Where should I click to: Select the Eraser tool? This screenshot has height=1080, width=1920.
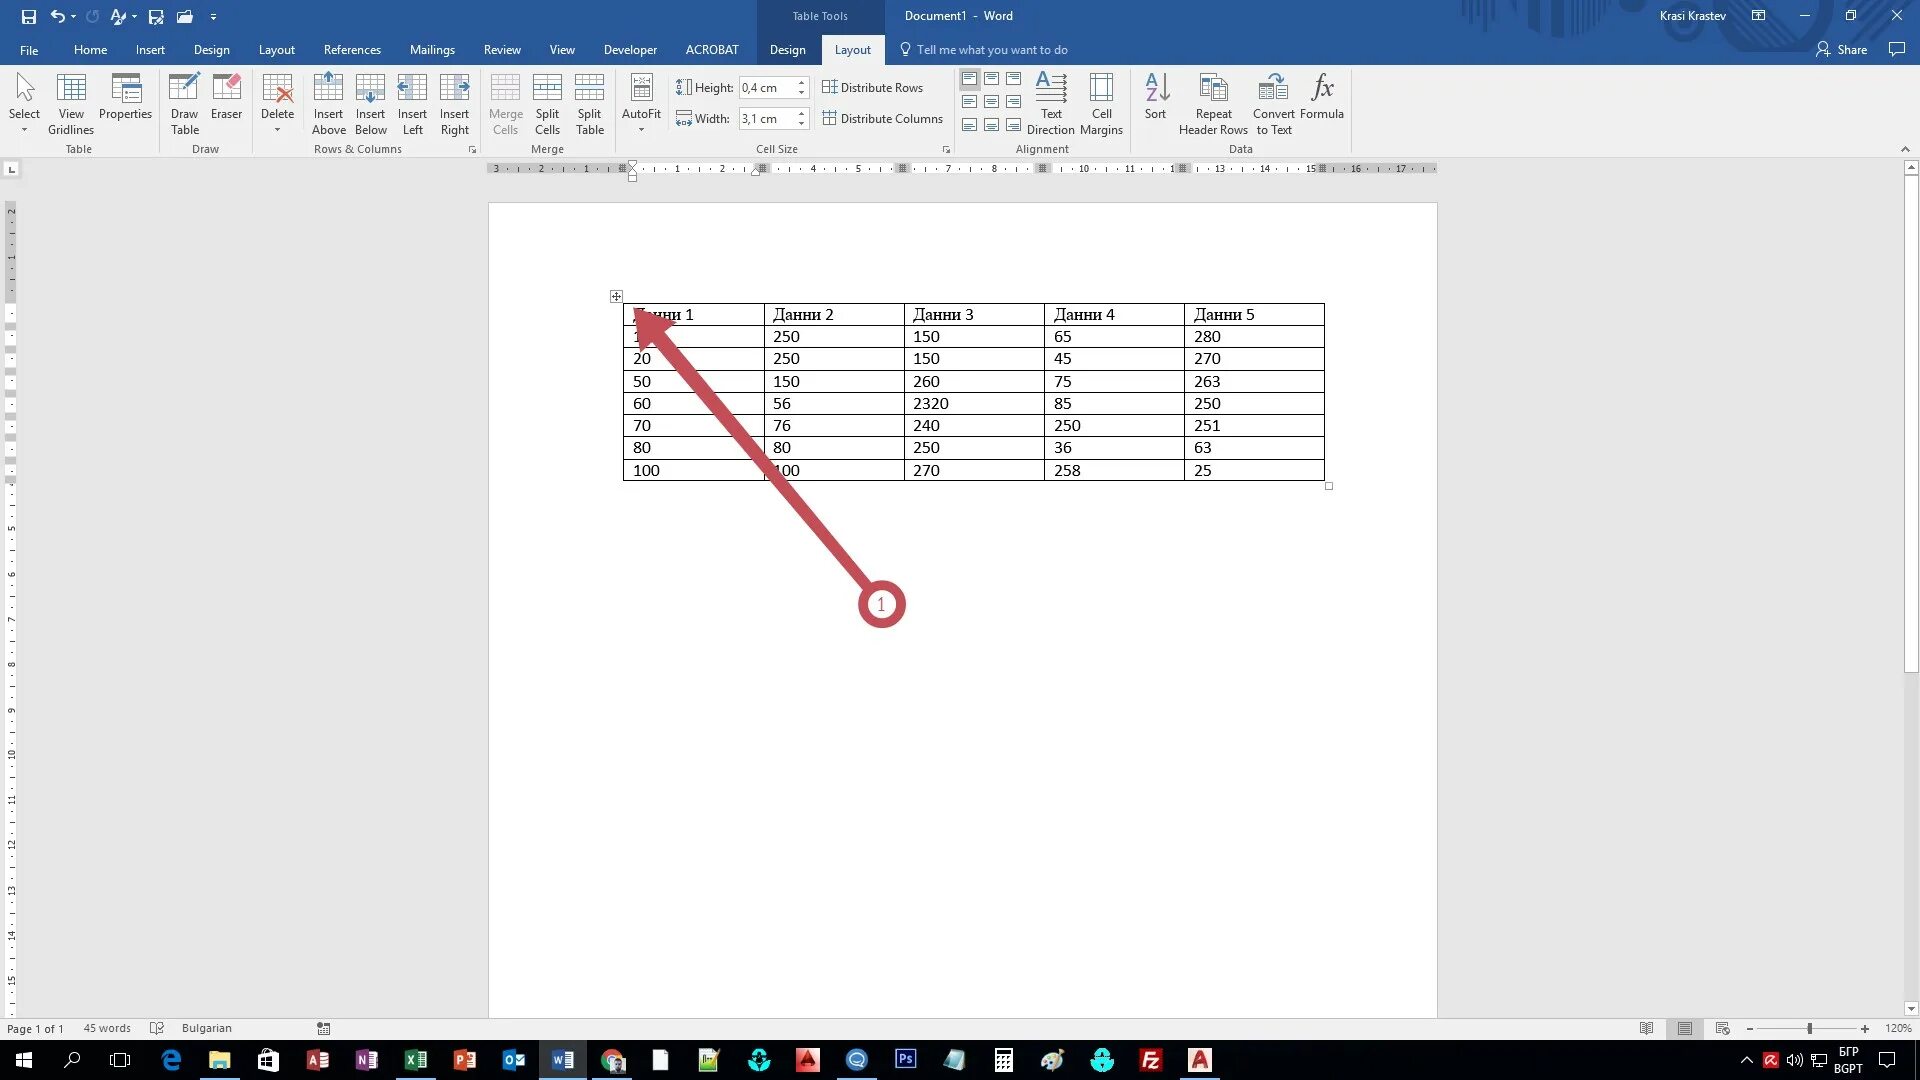[x=226, y=98]
